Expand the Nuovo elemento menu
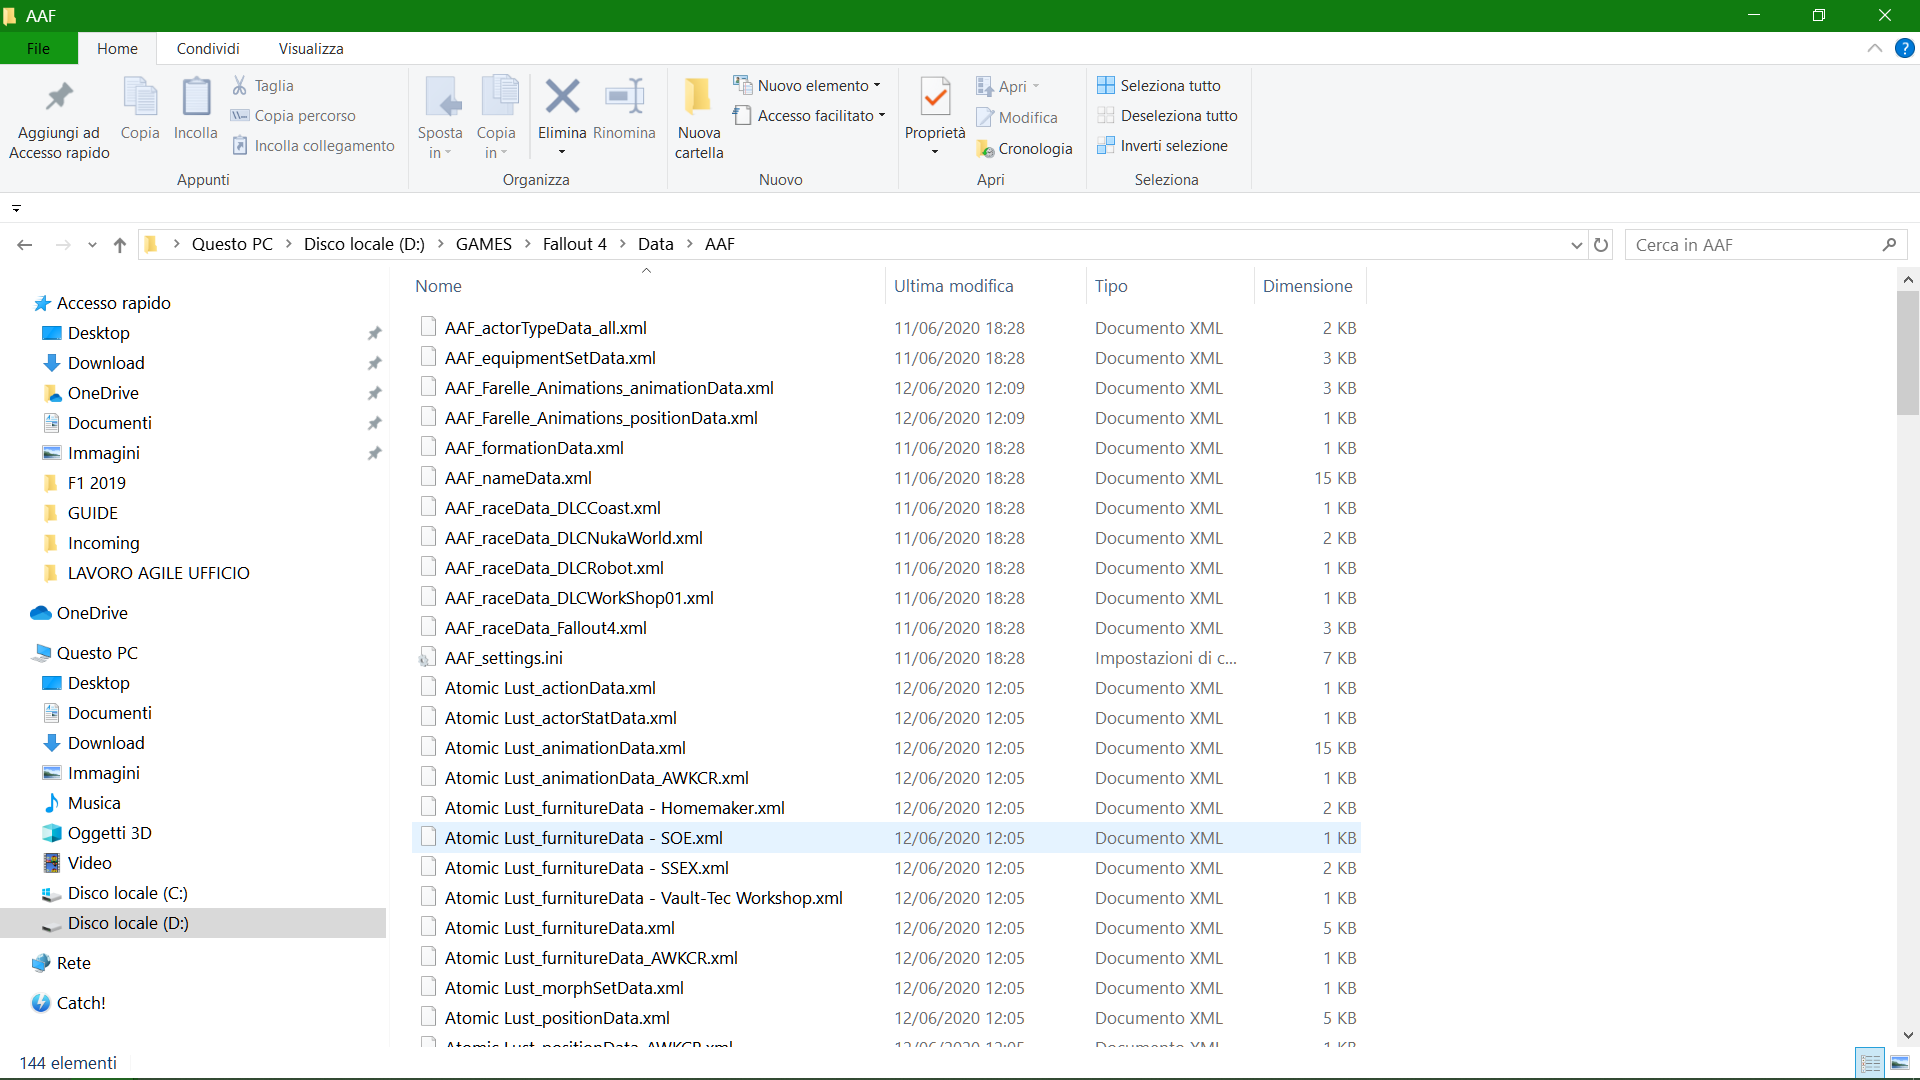The image size is (1920, 1080). 807,86
